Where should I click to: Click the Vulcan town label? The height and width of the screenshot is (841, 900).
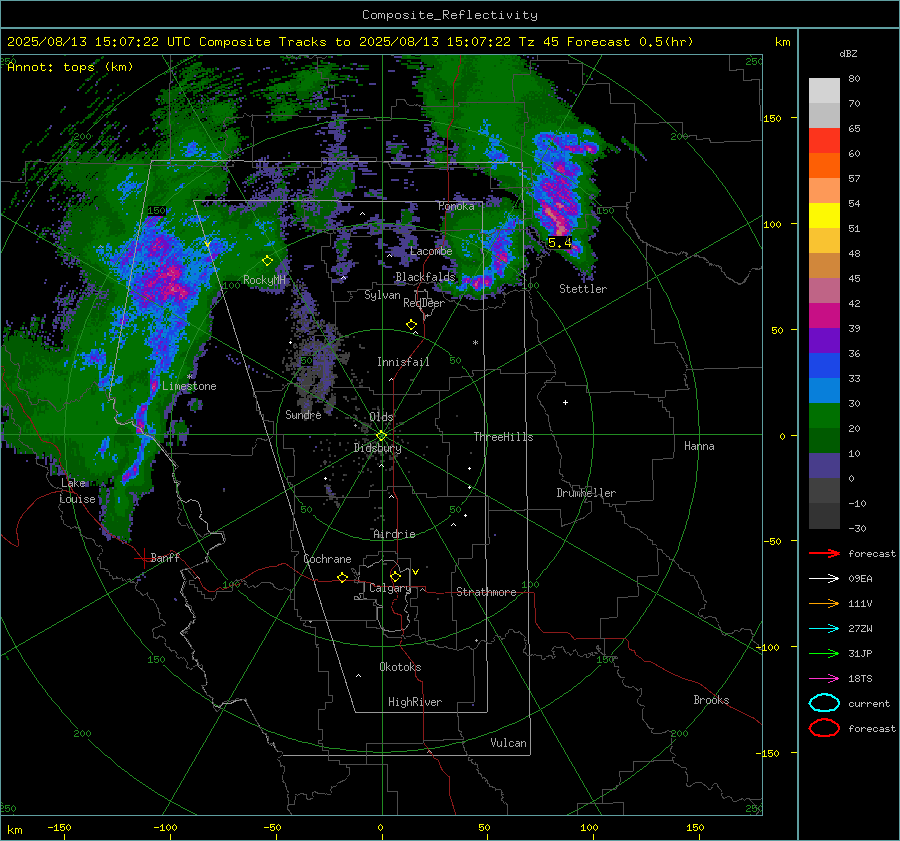508,743
